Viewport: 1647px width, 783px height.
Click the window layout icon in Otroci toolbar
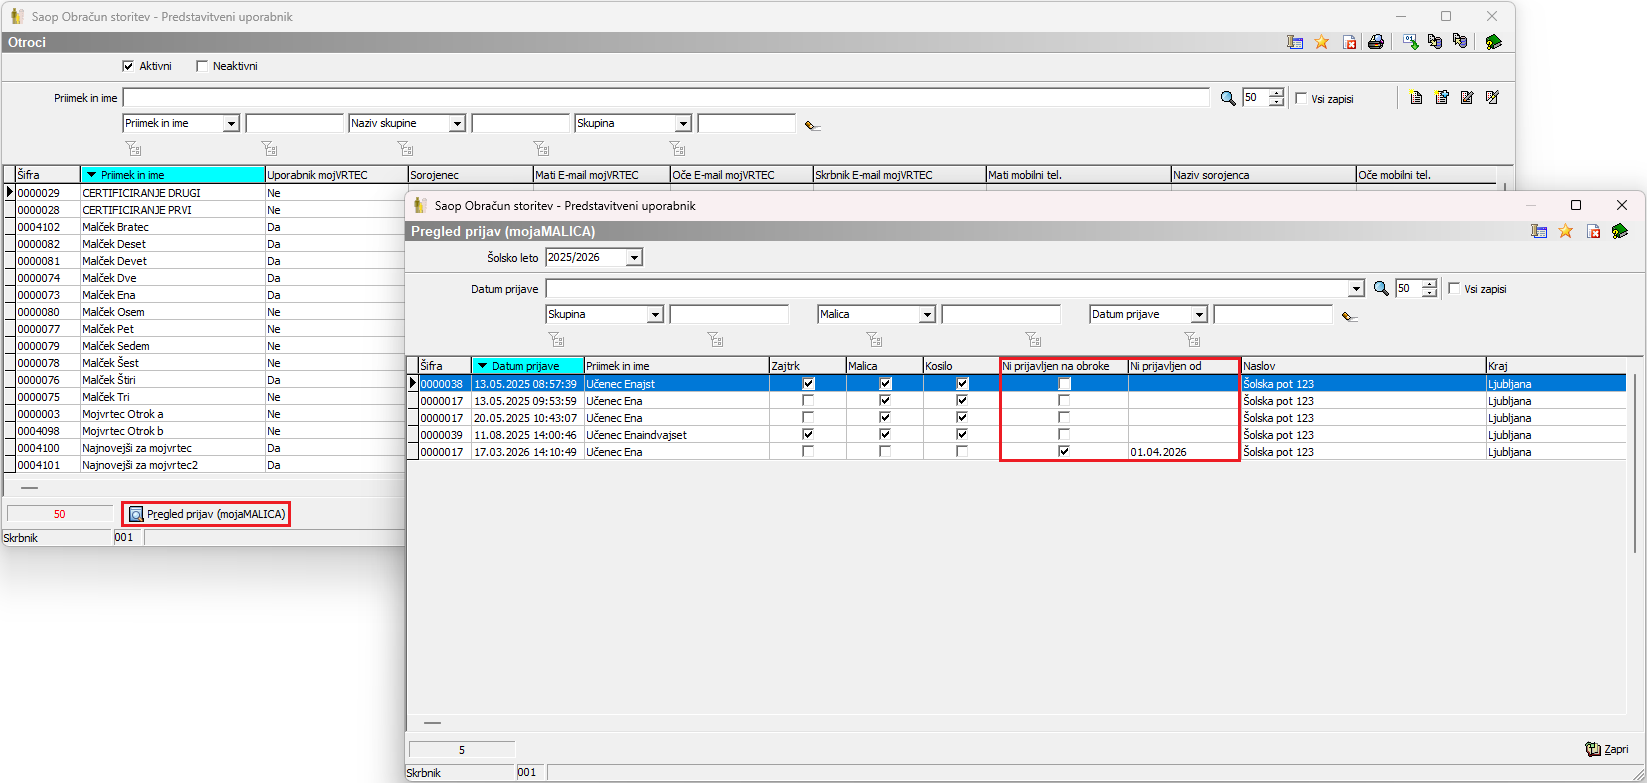pos(1295,42)
